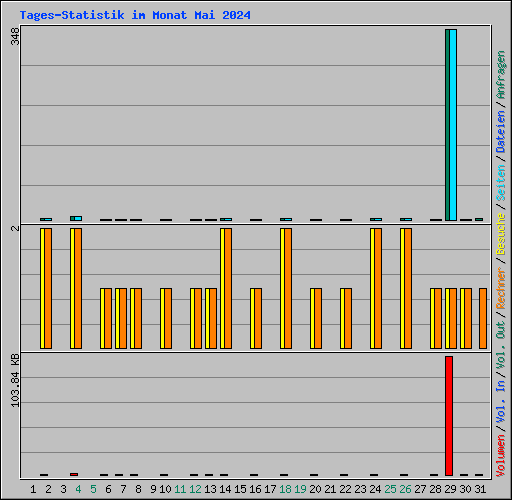Click the 'Seiten' legend label
The height and width of the screenshot is (500, 512).
pos(501,183)
